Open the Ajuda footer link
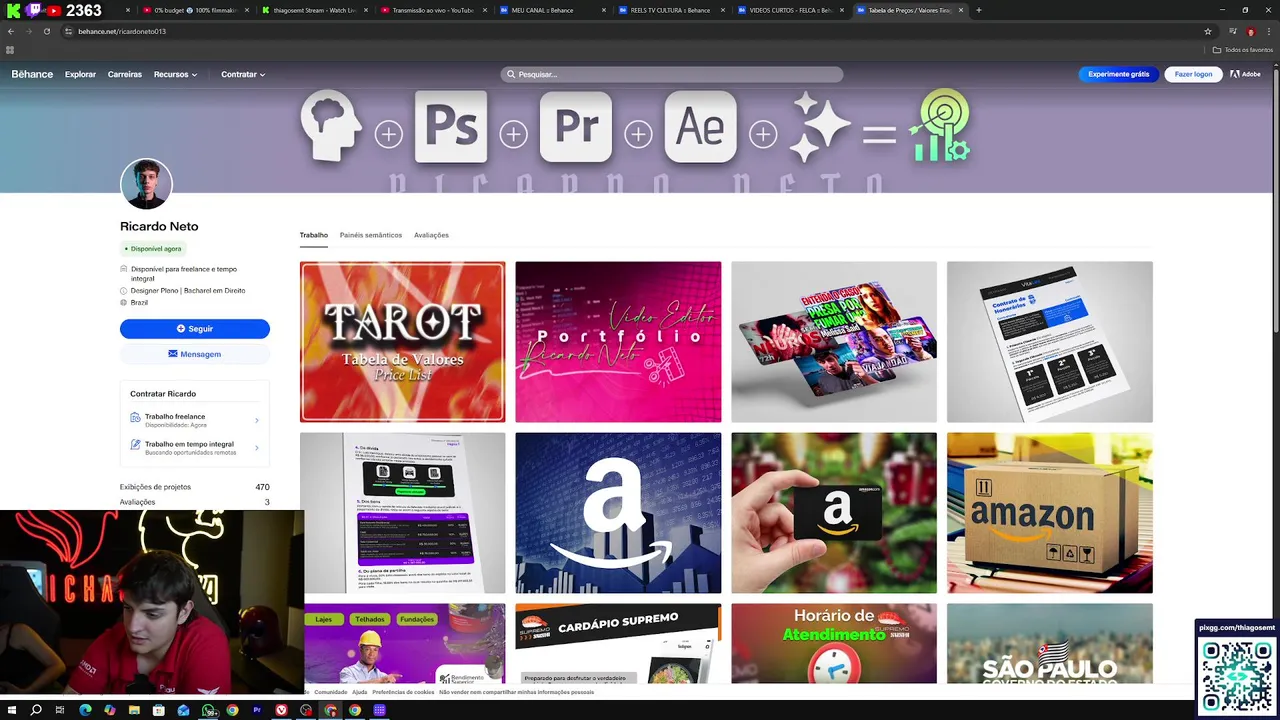The width and height of the screenshot is (1280, 720). (359, 692)
